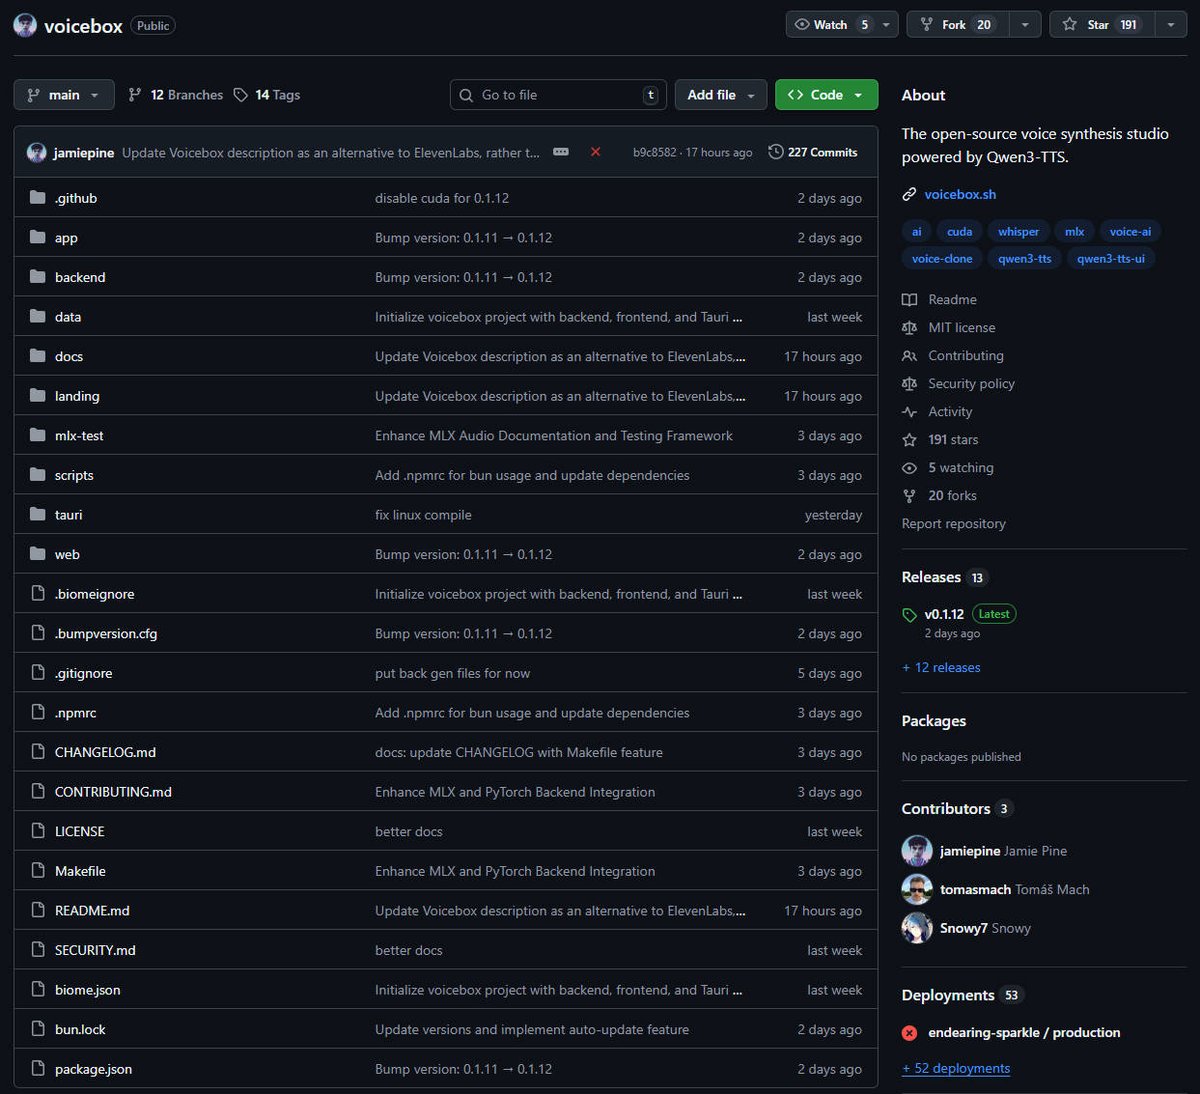Select the mlx topic tag
The width and height of the screenshot is (1200, 1094).
coord(1074,231)
